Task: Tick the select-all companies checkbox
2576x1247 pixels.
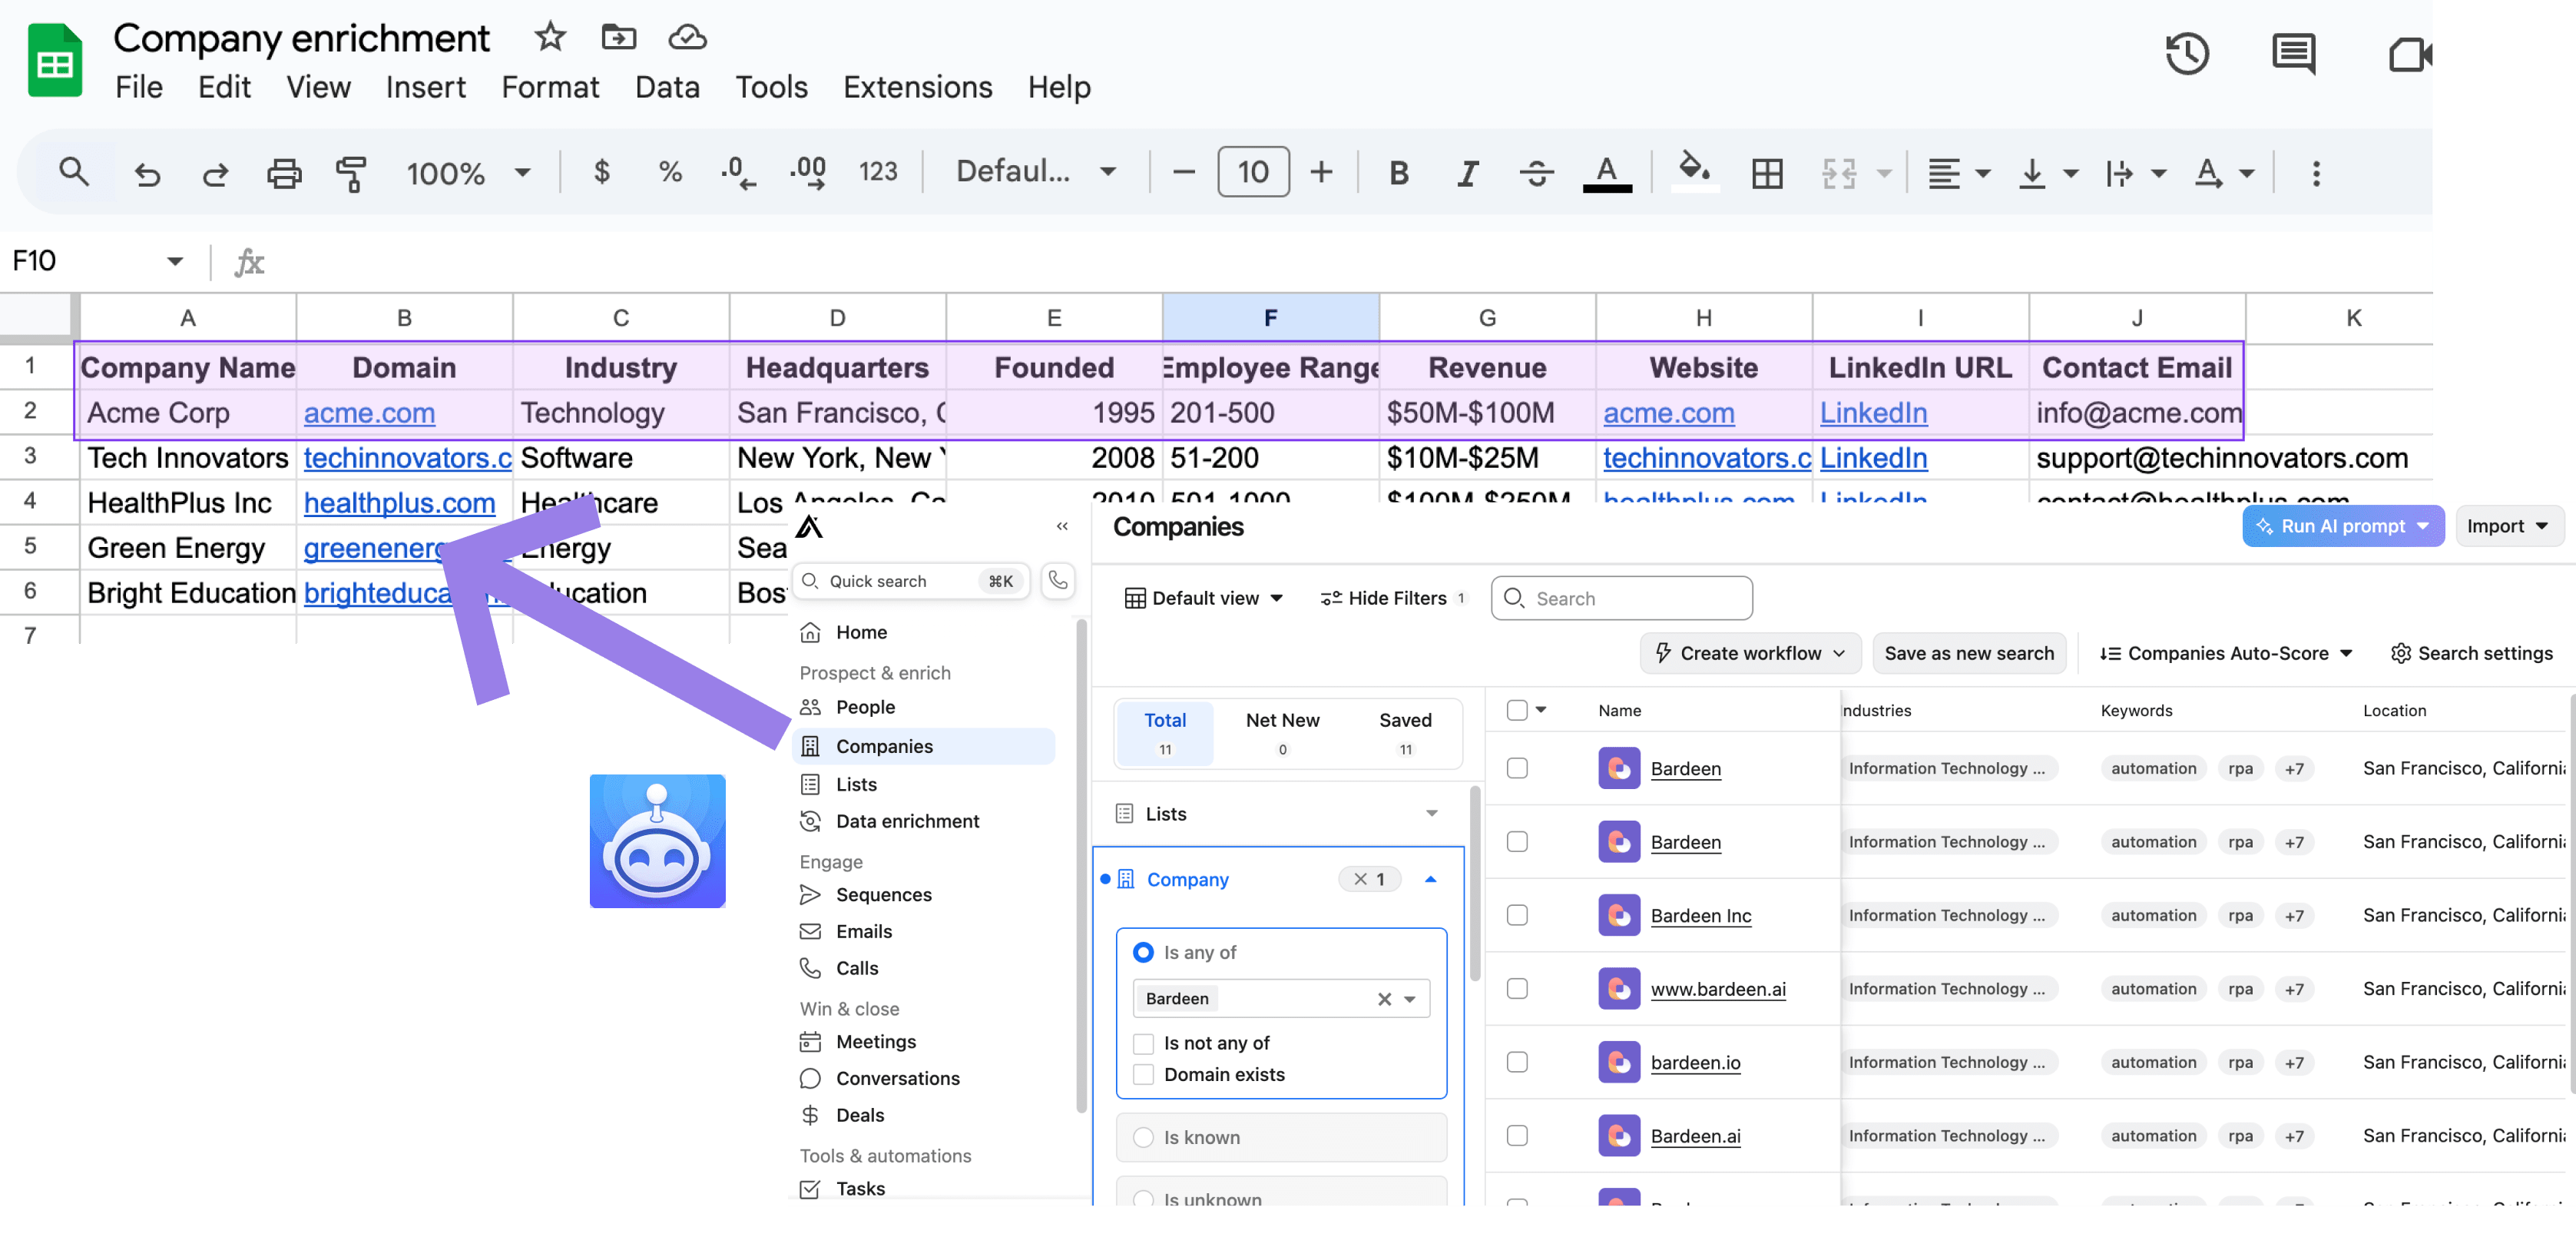Action: click(x=1517, y=710)
